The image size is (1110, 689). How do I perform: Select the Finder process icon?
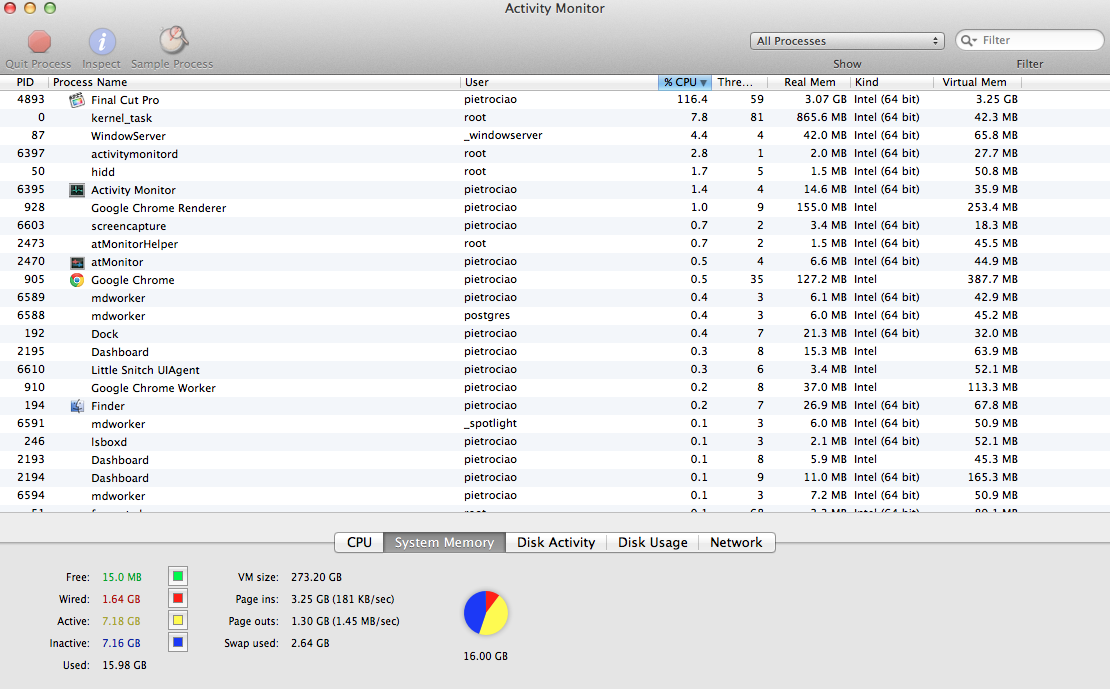[76, 406]
